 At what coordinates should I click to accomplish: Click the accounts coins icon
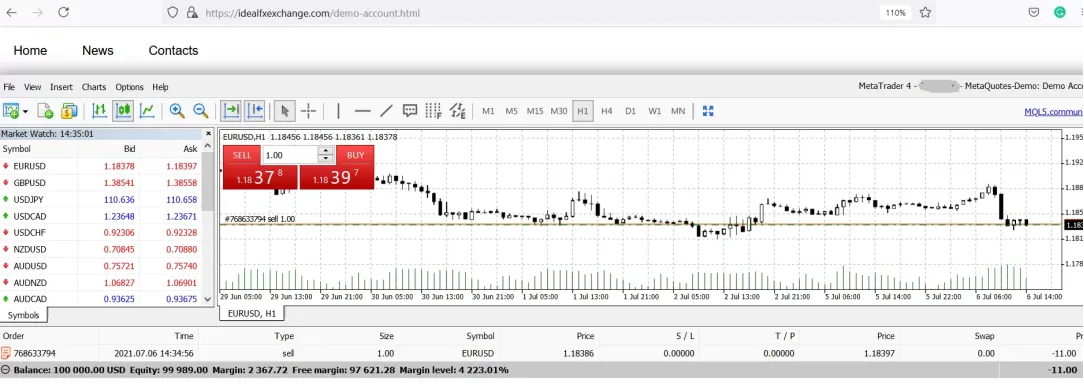69,111
